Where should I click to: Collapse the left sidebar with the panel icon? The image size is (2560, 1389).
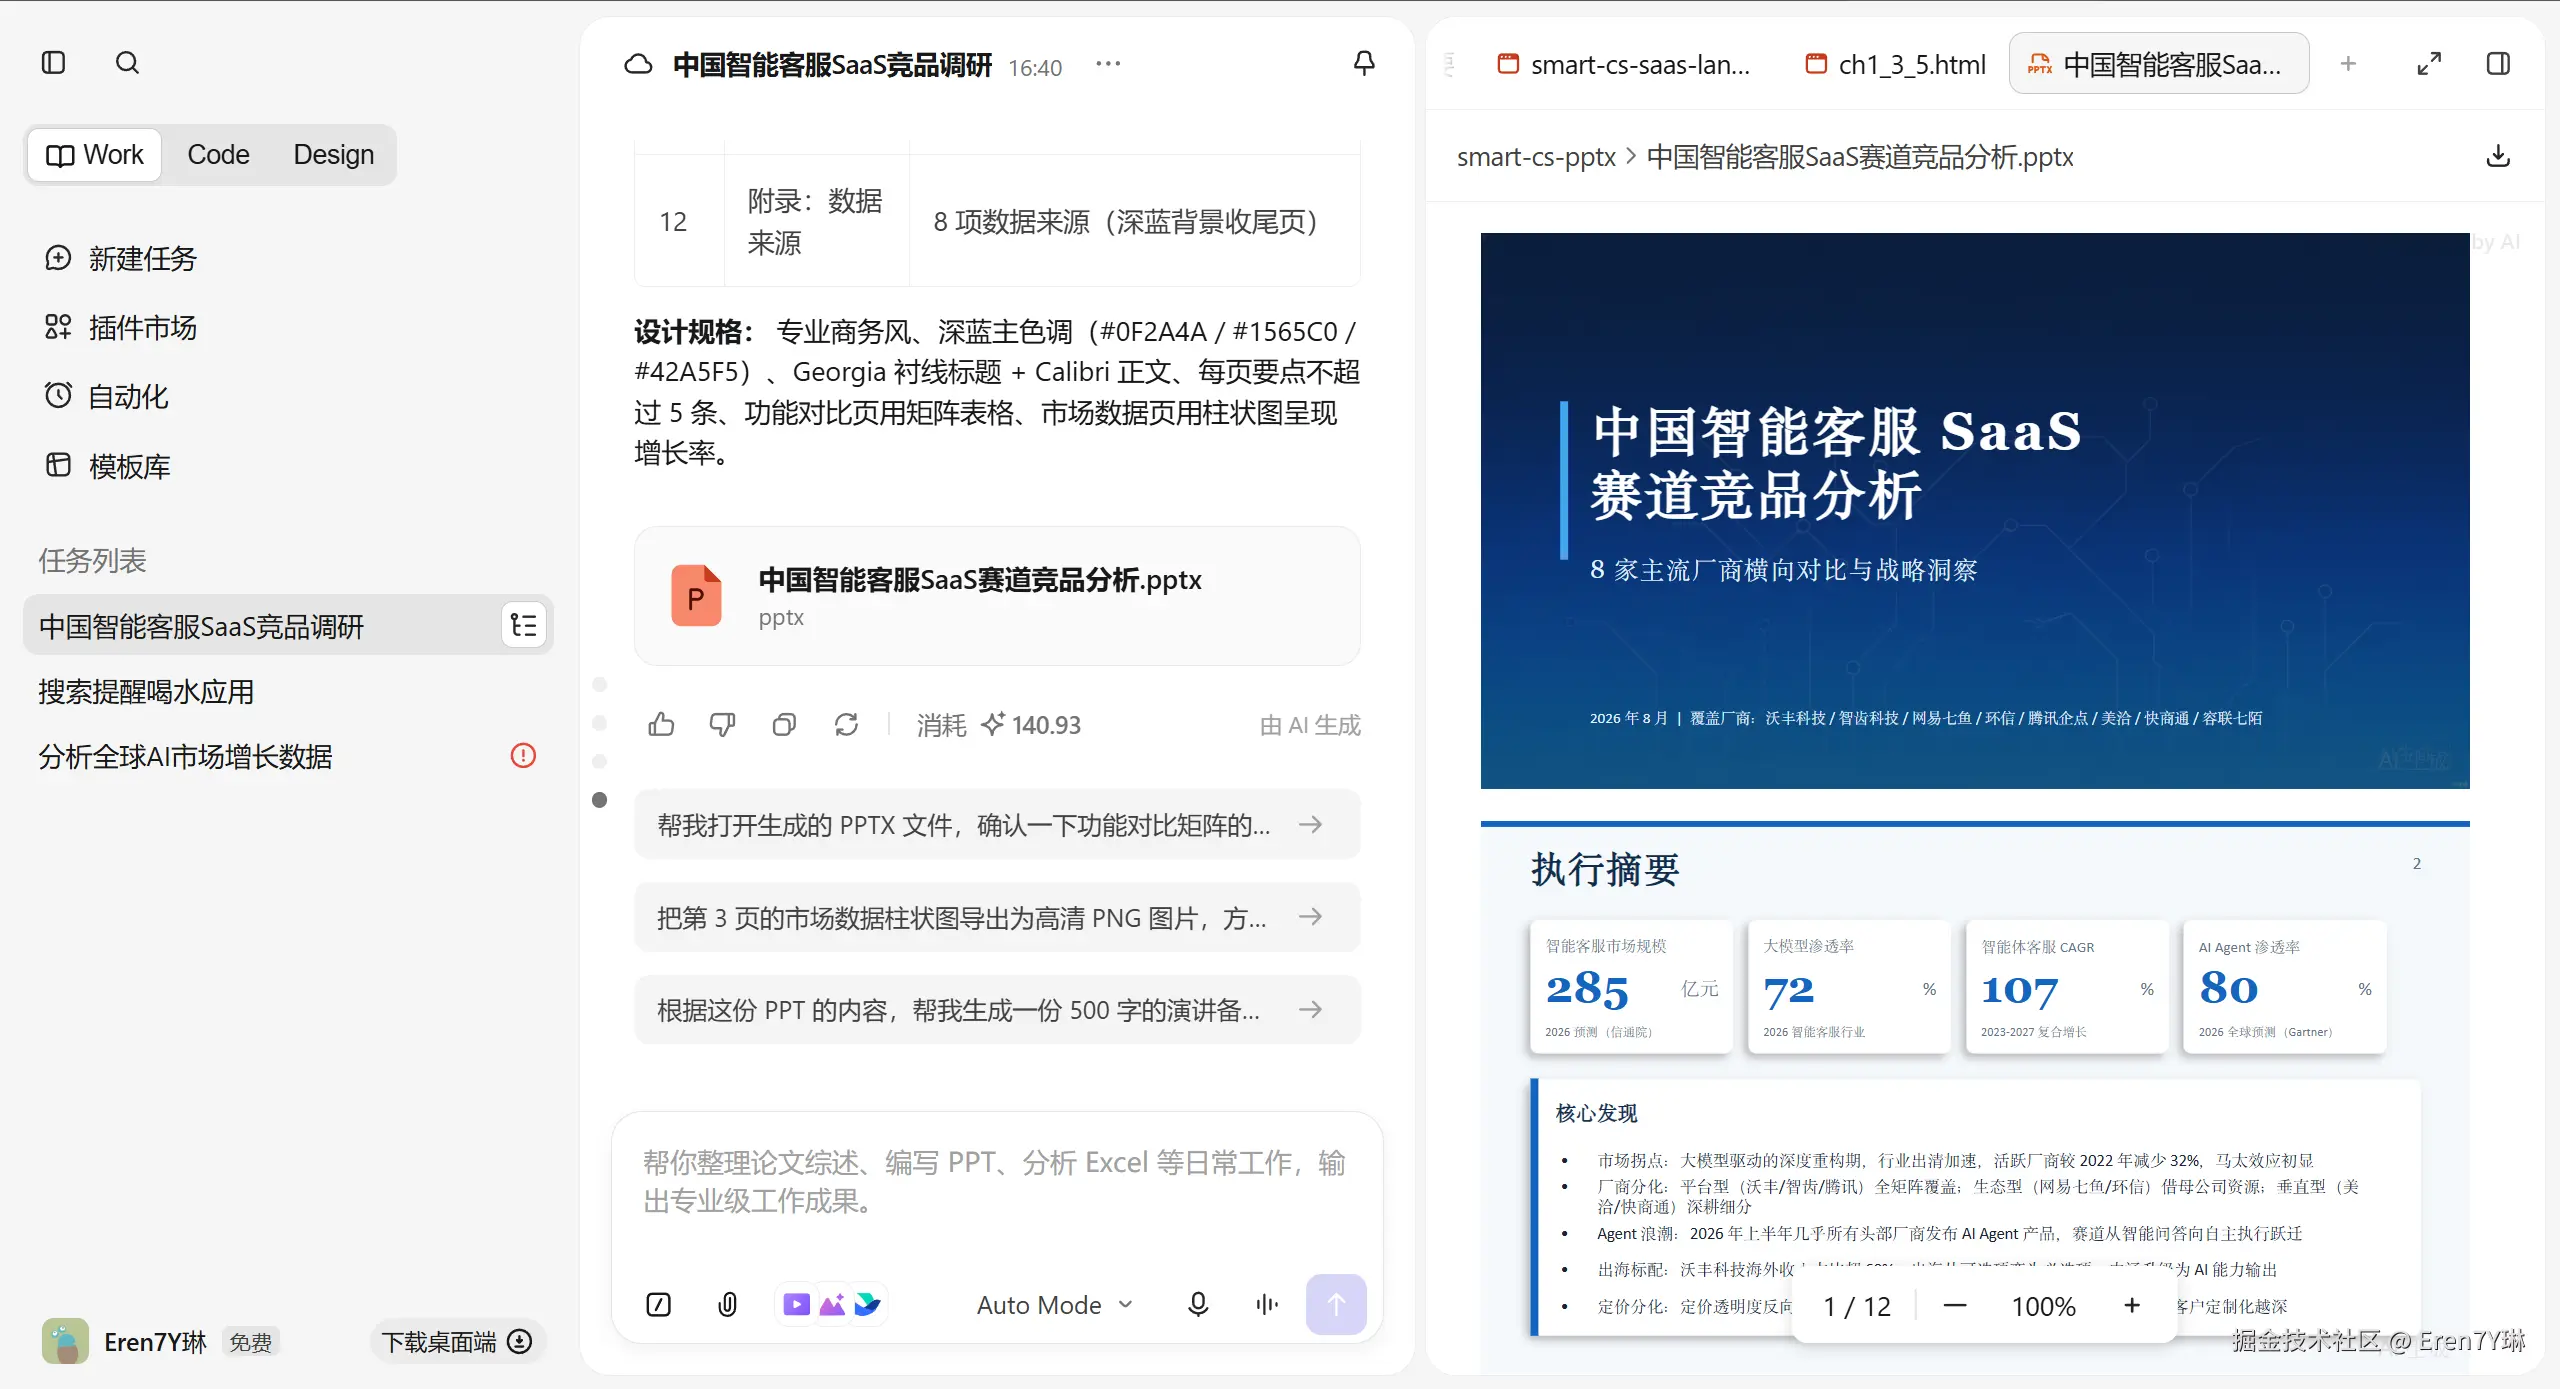pyautogui.click(x=54, y=63)
